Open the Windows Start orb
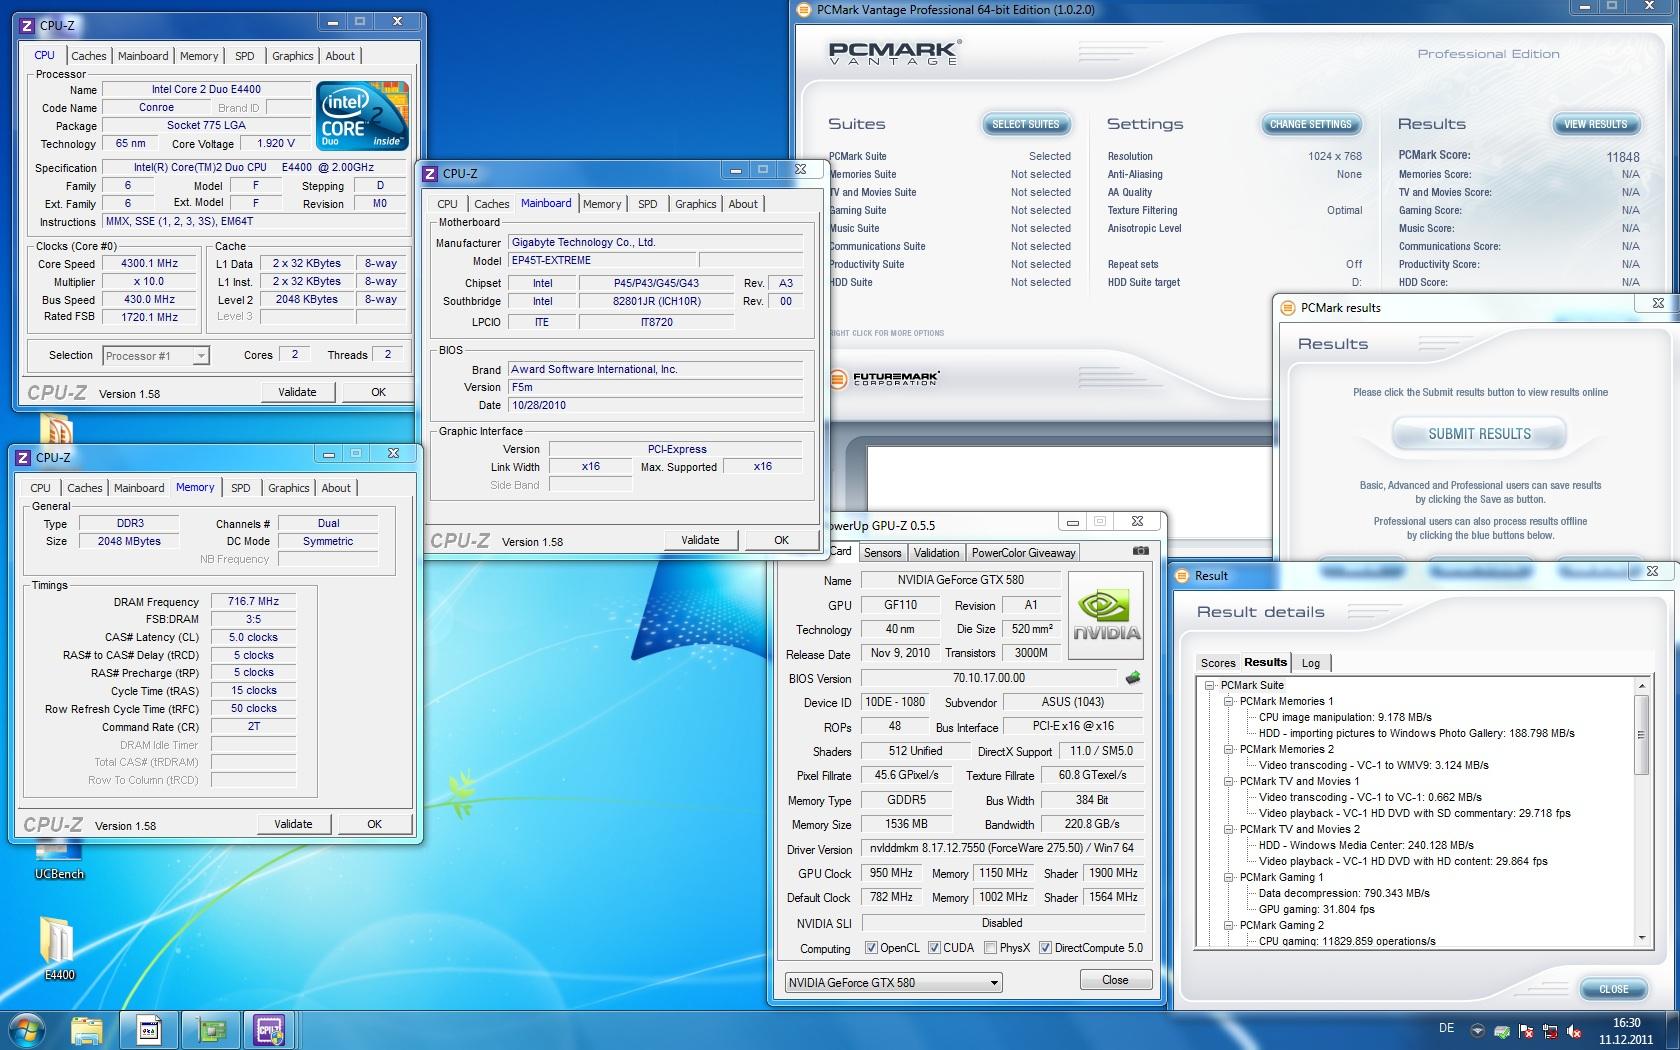Screen dimensions: 1680x1050 coord(26,1029)
